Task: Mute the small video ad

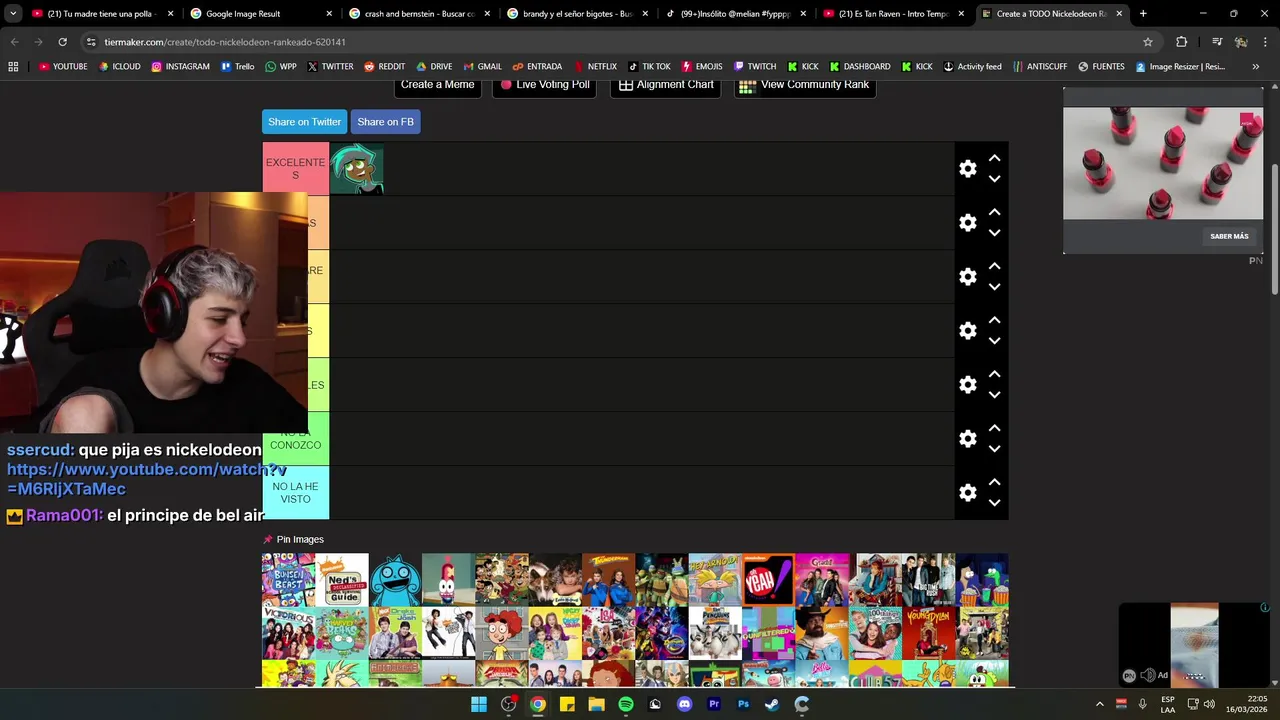Action: [x=1147, y=675]
